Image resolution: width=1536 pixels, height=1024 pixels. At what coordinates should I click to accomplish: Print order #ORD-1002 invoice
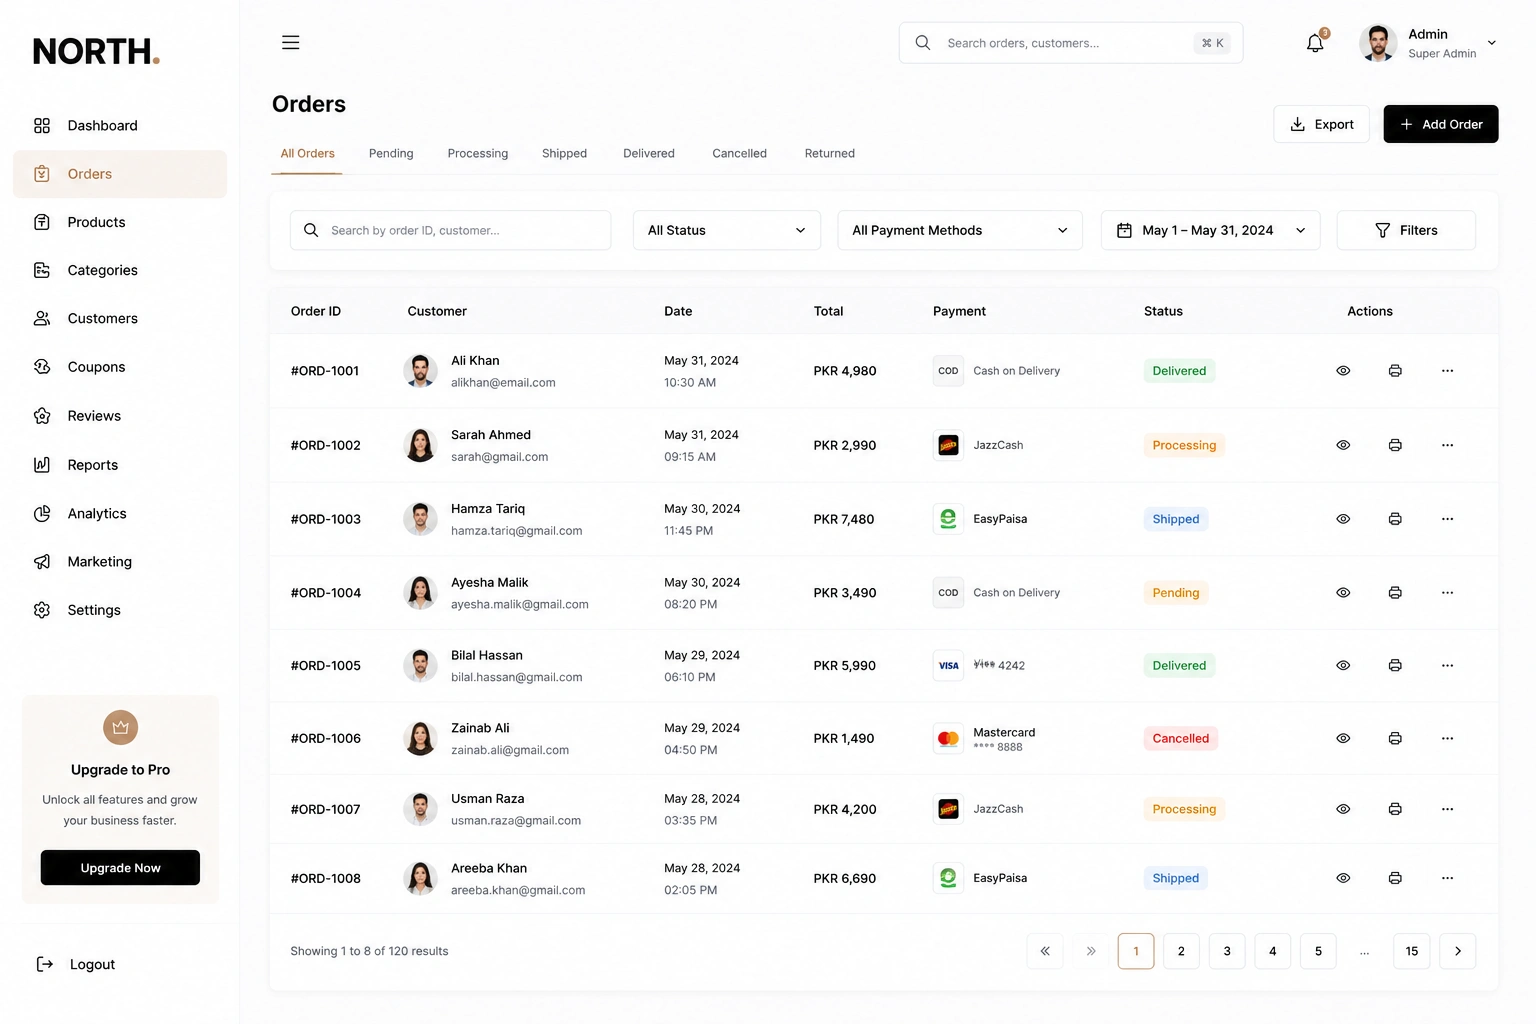1395,445
